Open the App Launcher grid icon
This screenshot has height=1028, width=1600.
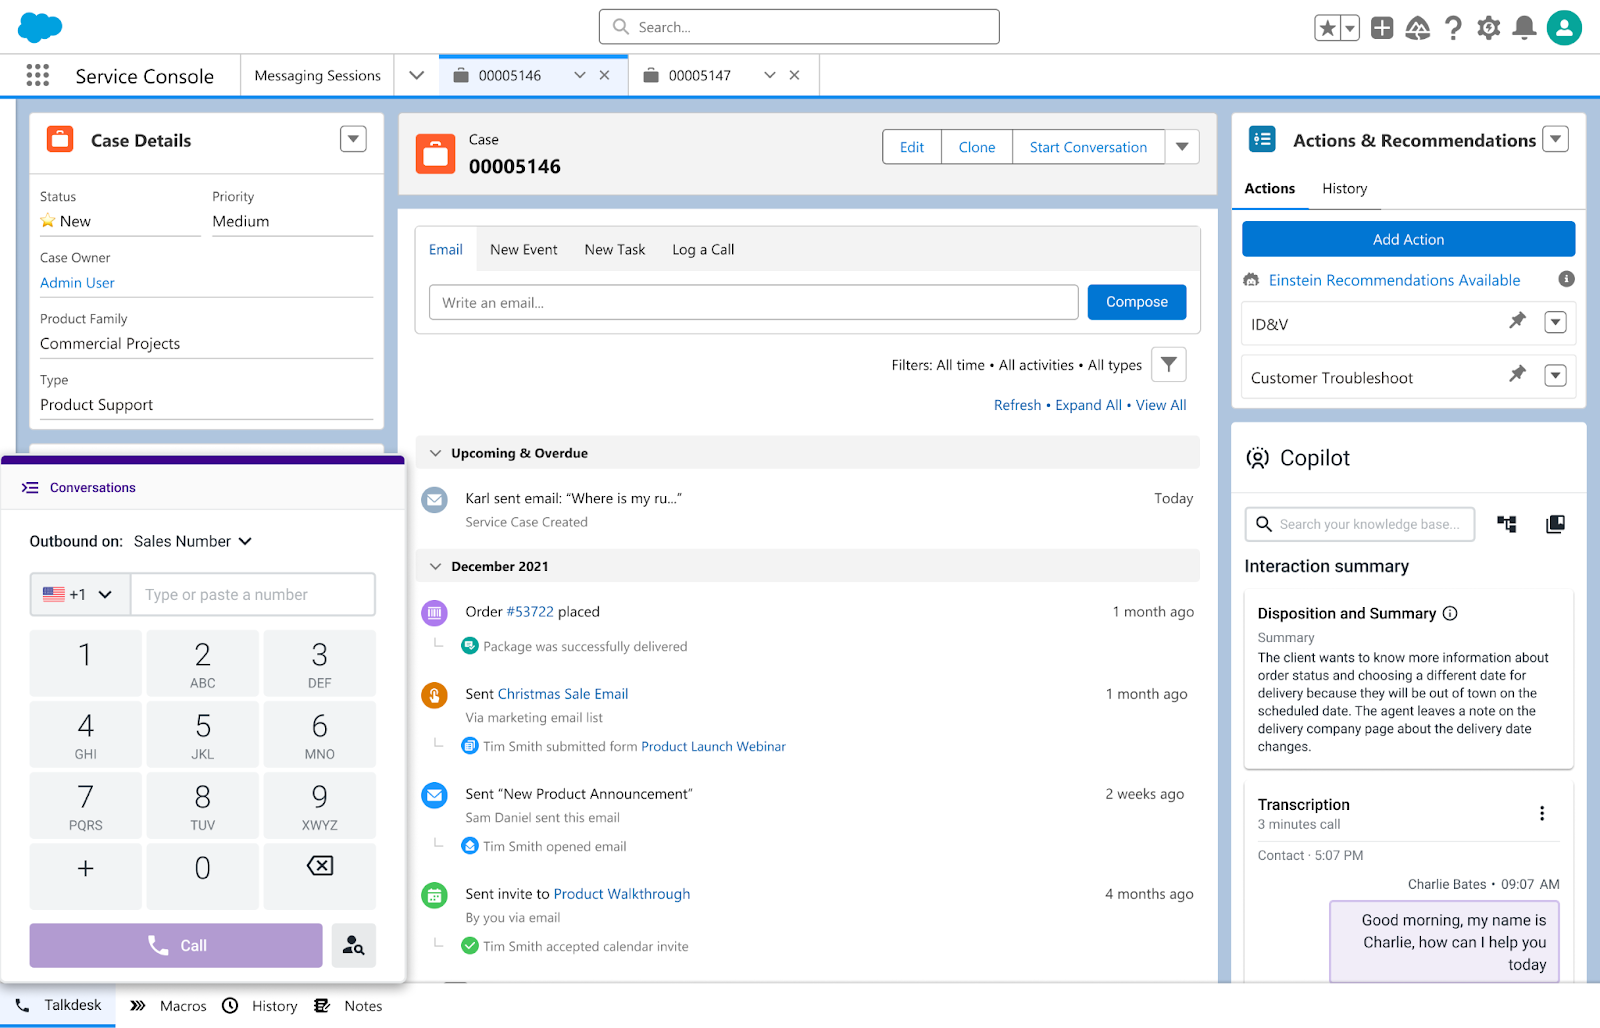[38, 75]
